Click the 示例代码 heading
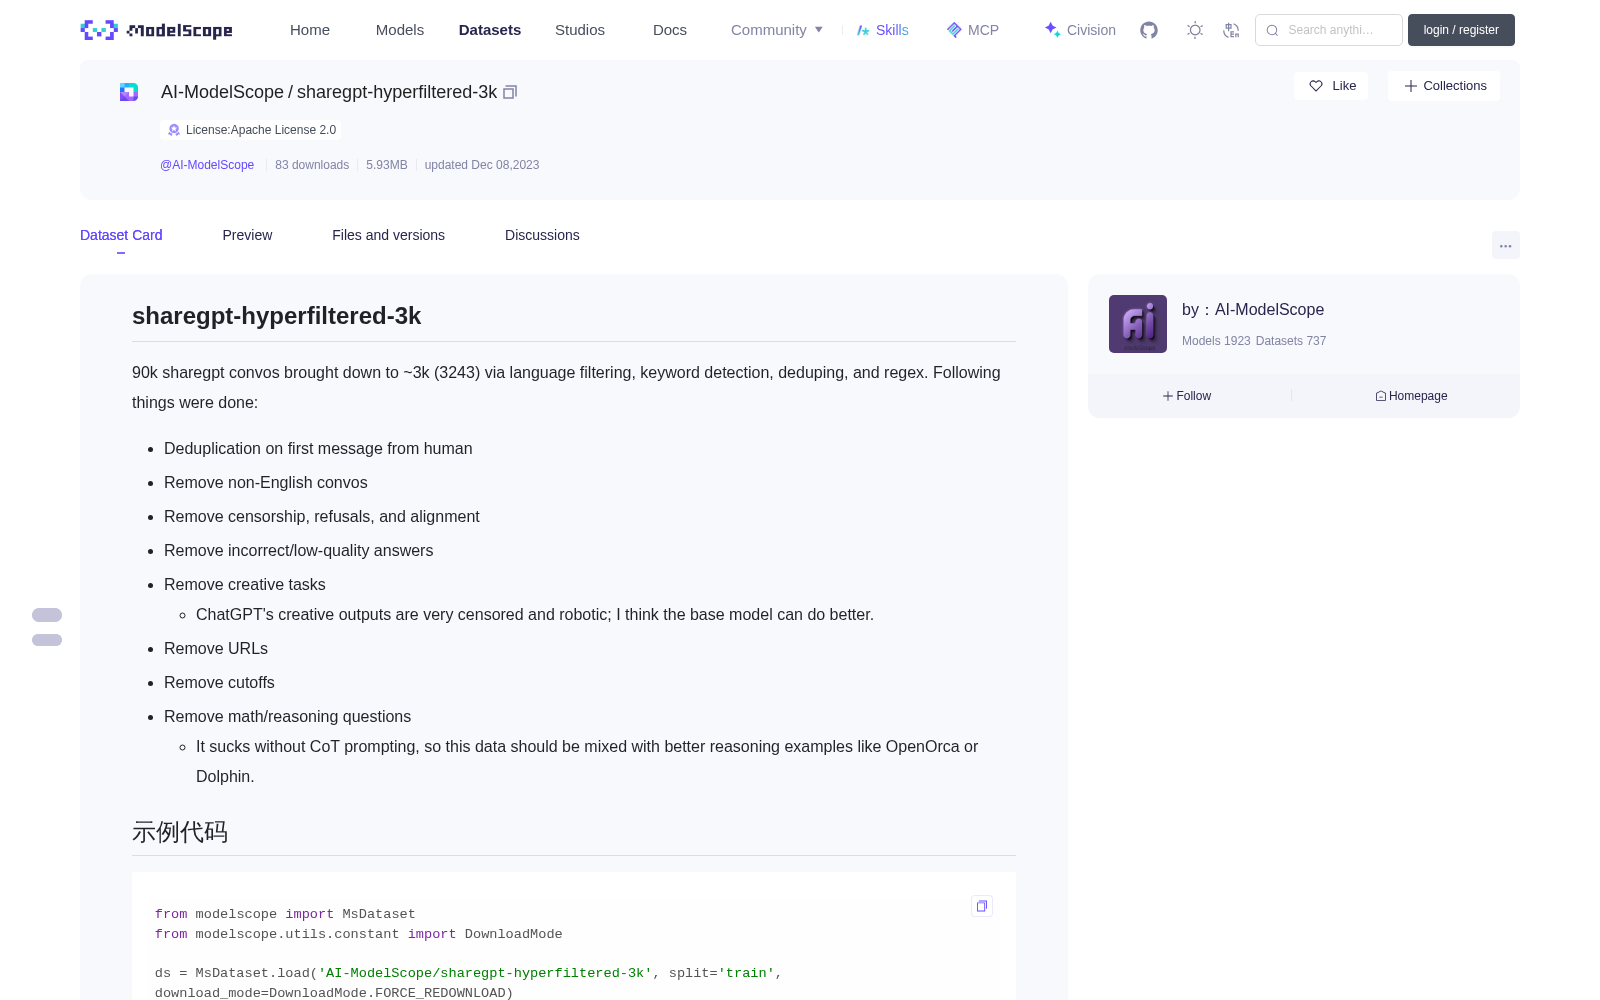Image resolution: width=1600 pixels, height=1000 pixels. tap(180, 832)
